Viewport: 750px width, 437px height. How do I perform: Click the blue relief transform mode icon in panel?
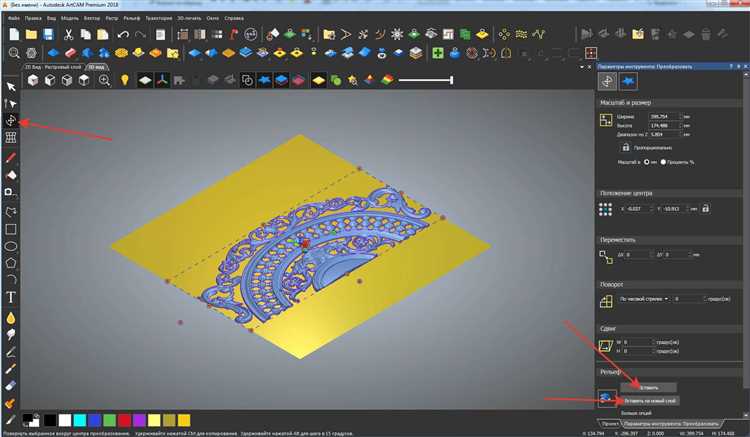point(629,81)
